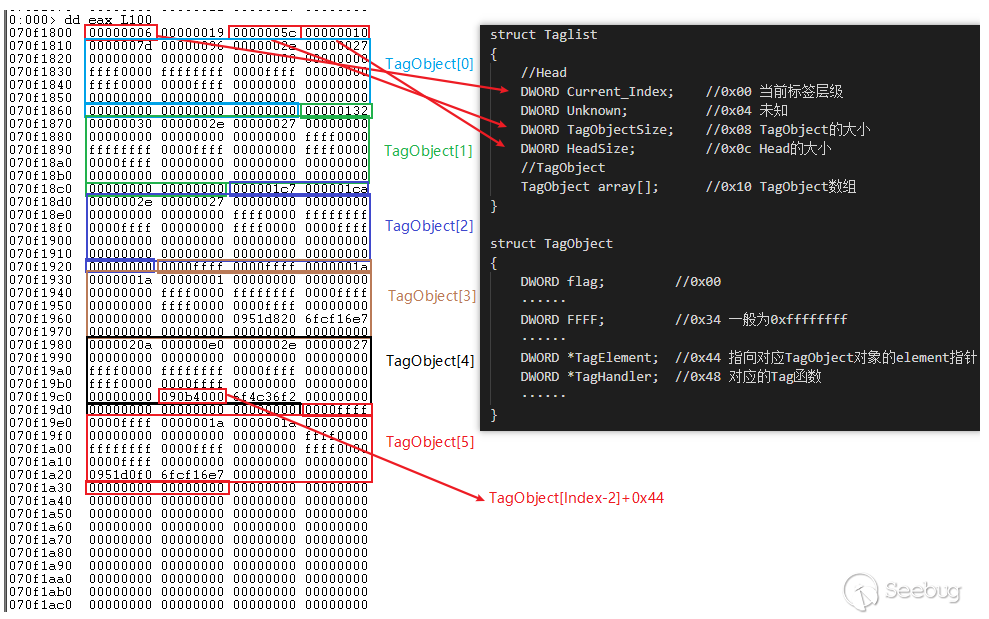The width and height of the screenshot is (989, 619).
Task: Select address 070f1920
Action: 40,267
